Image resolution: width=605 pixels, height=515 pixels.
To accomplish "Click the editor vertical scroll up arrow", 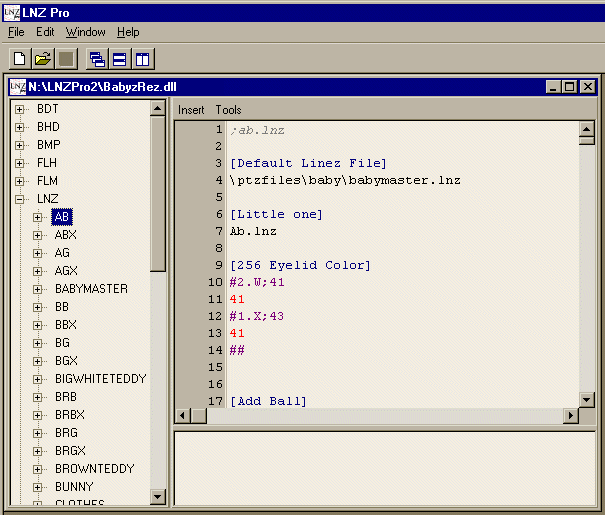I will pyautogui.click(x=586, y=129).
